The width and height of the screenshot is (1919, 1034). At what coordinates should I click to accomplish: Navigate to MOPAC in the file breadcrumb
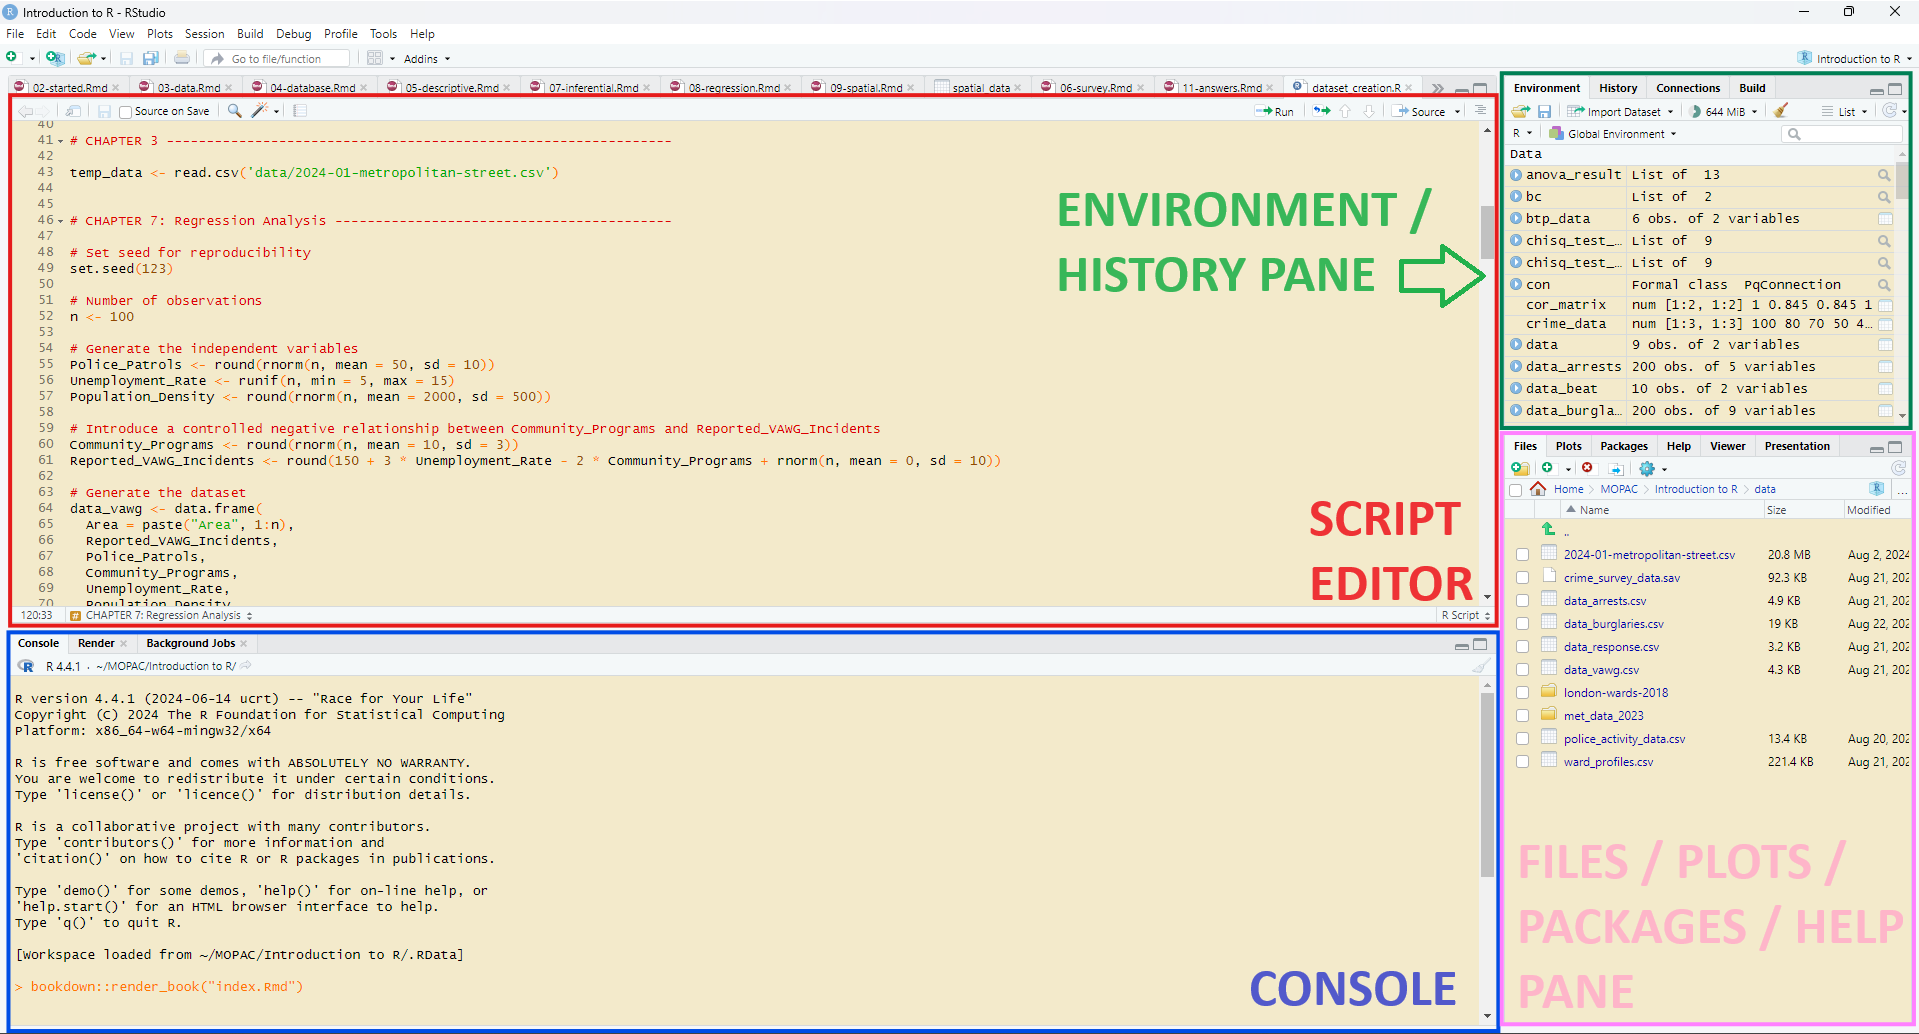[1619, 489]
